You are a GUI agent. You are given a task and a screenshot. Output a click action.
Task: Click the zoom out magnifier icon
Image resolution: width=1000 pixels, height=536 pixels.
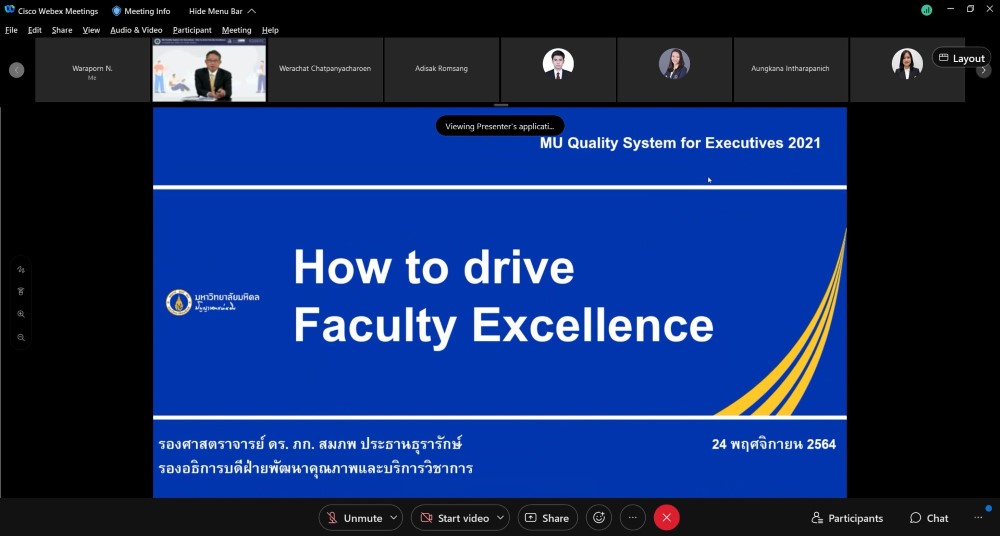pyautogui.click(x=21, y=338)
